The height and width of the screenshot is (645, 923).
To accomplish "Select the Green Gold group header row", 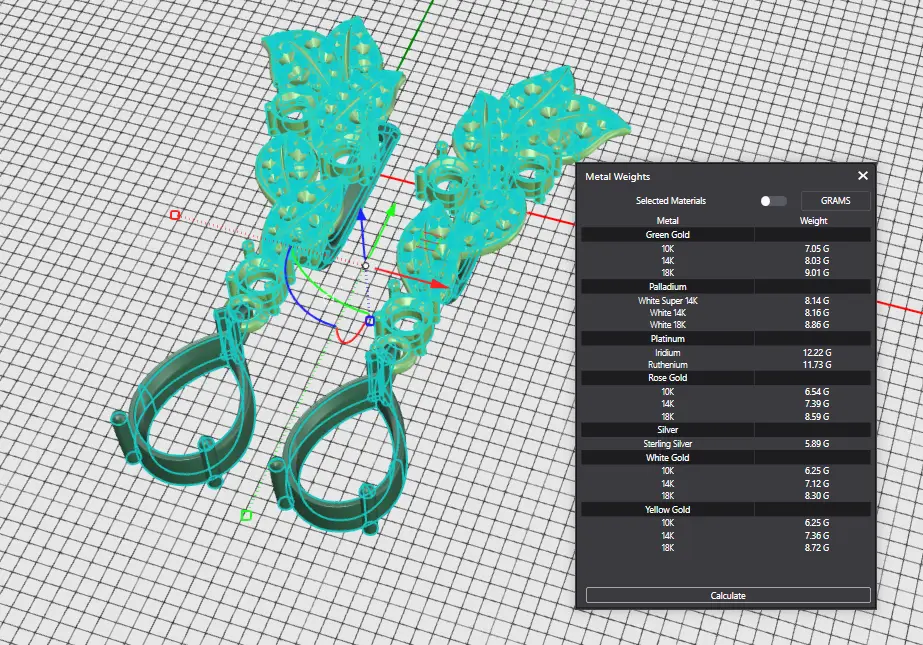I will 668,235.
